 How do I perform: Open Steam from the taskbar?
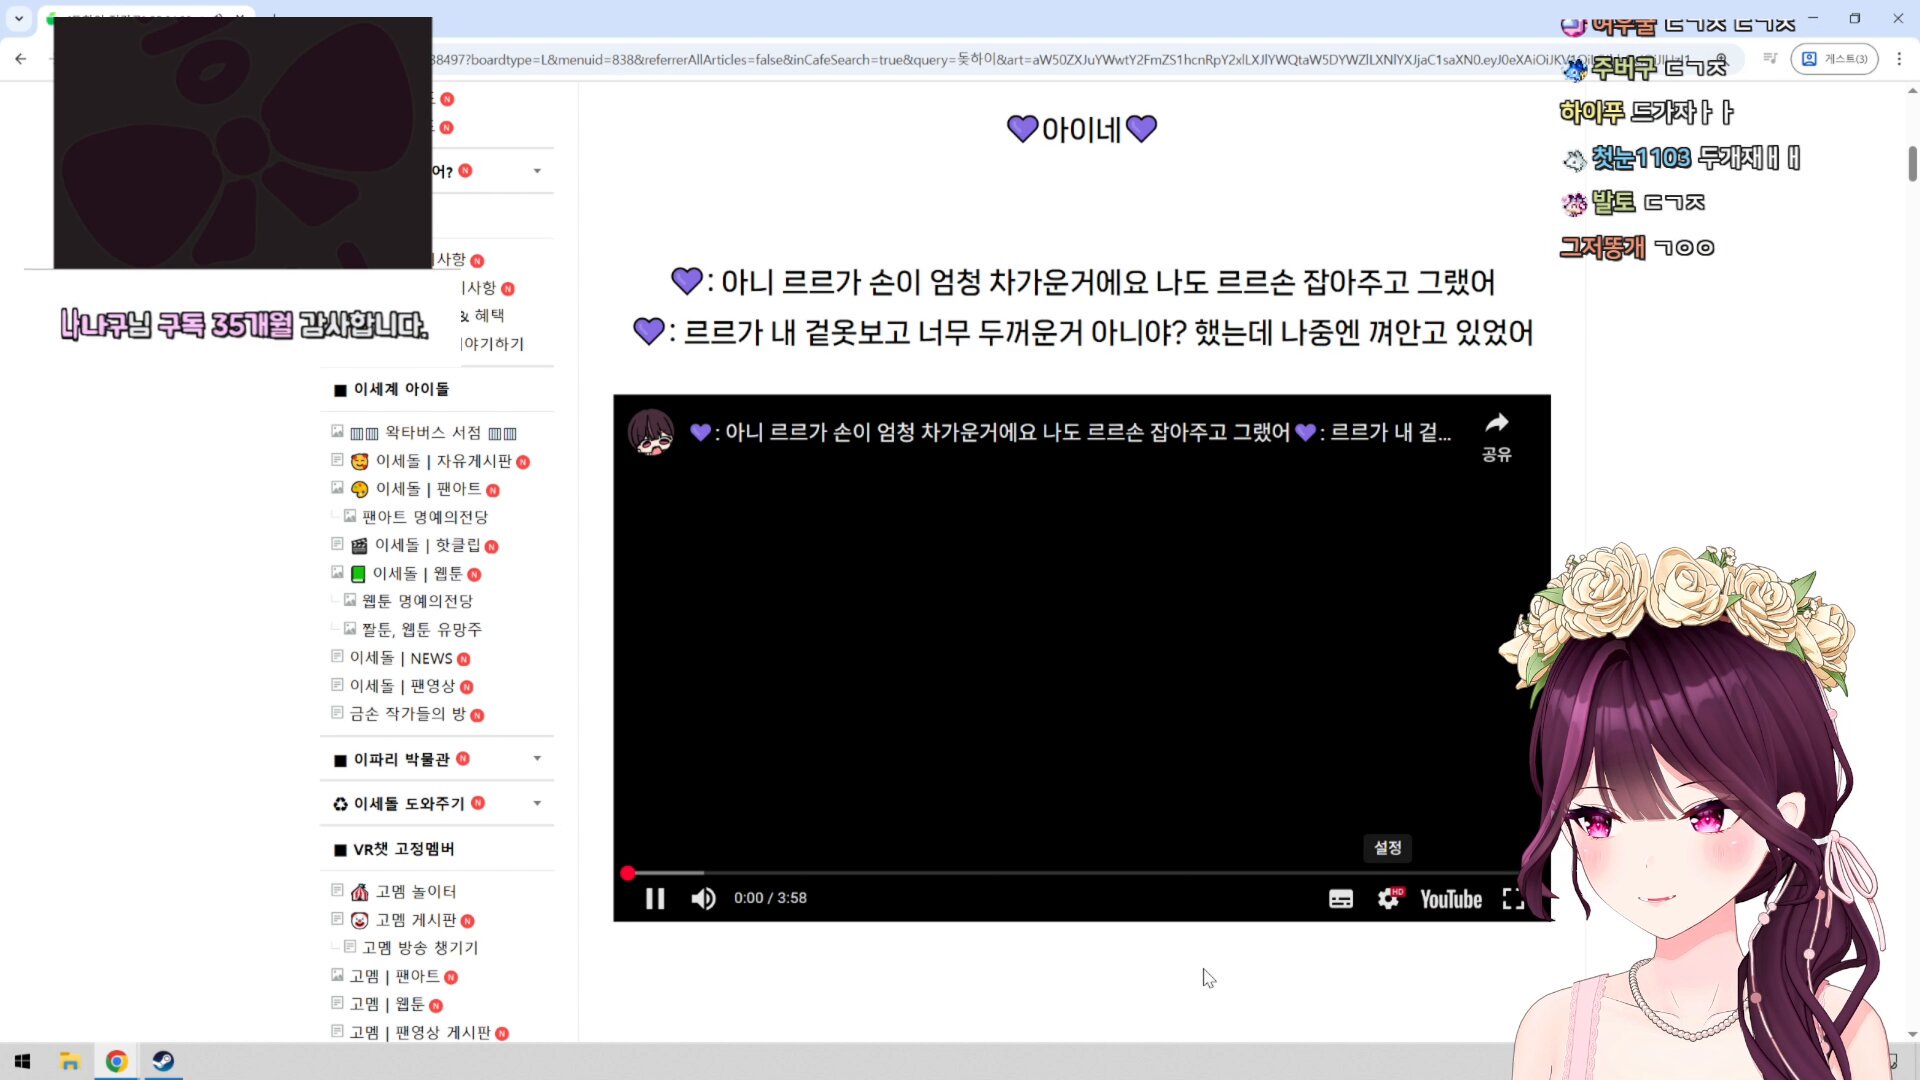(163, 1061)
